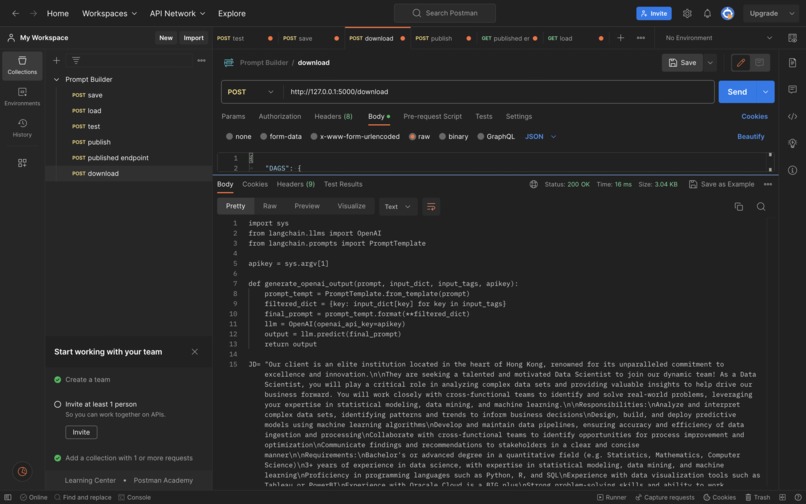Collapse the Prompt Builder collection
This screenshot has height=504, width=806.
[57, 79]
